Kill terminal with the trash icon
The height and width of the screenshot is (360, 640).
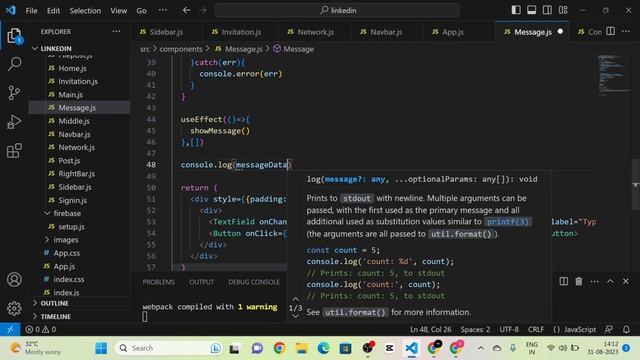[x=579, y=281]
